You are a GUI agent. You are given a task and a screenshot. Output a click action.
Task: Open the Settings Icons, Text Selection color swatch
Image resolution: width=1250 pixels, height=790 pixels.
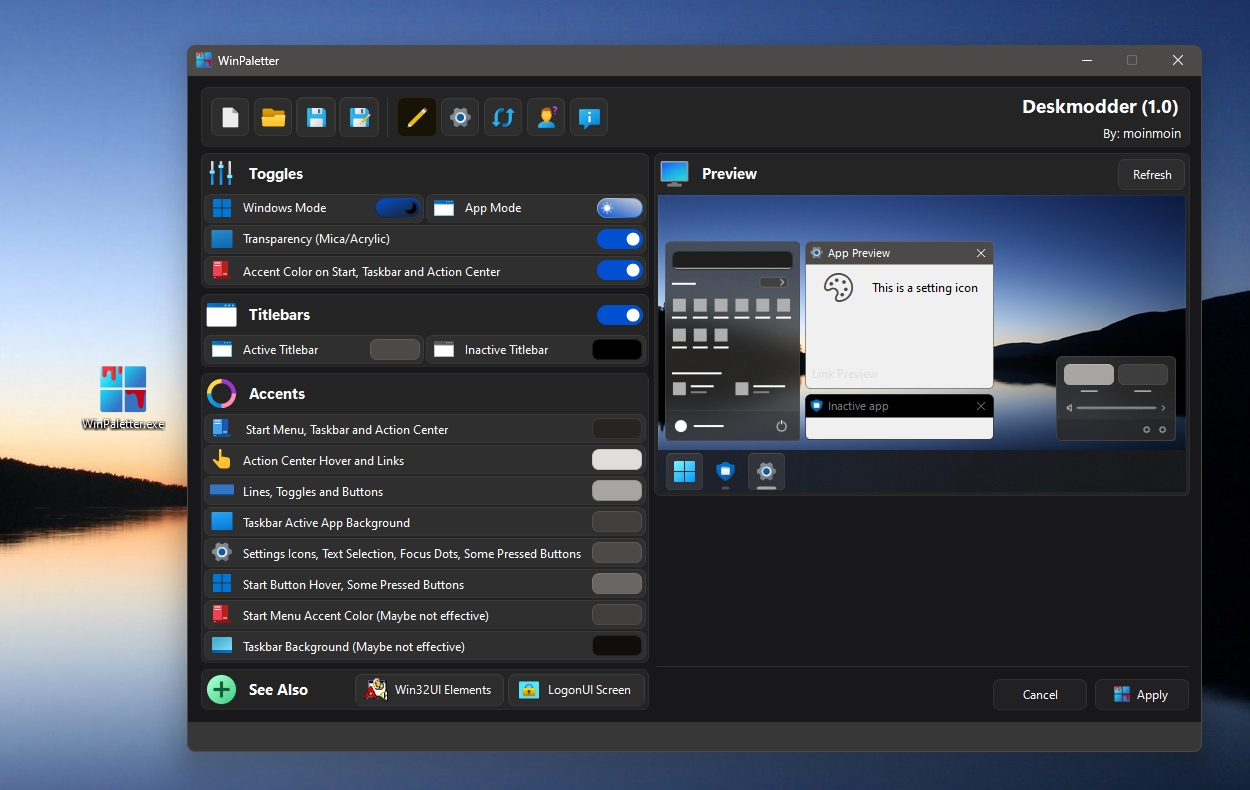(x=617, y=553)
